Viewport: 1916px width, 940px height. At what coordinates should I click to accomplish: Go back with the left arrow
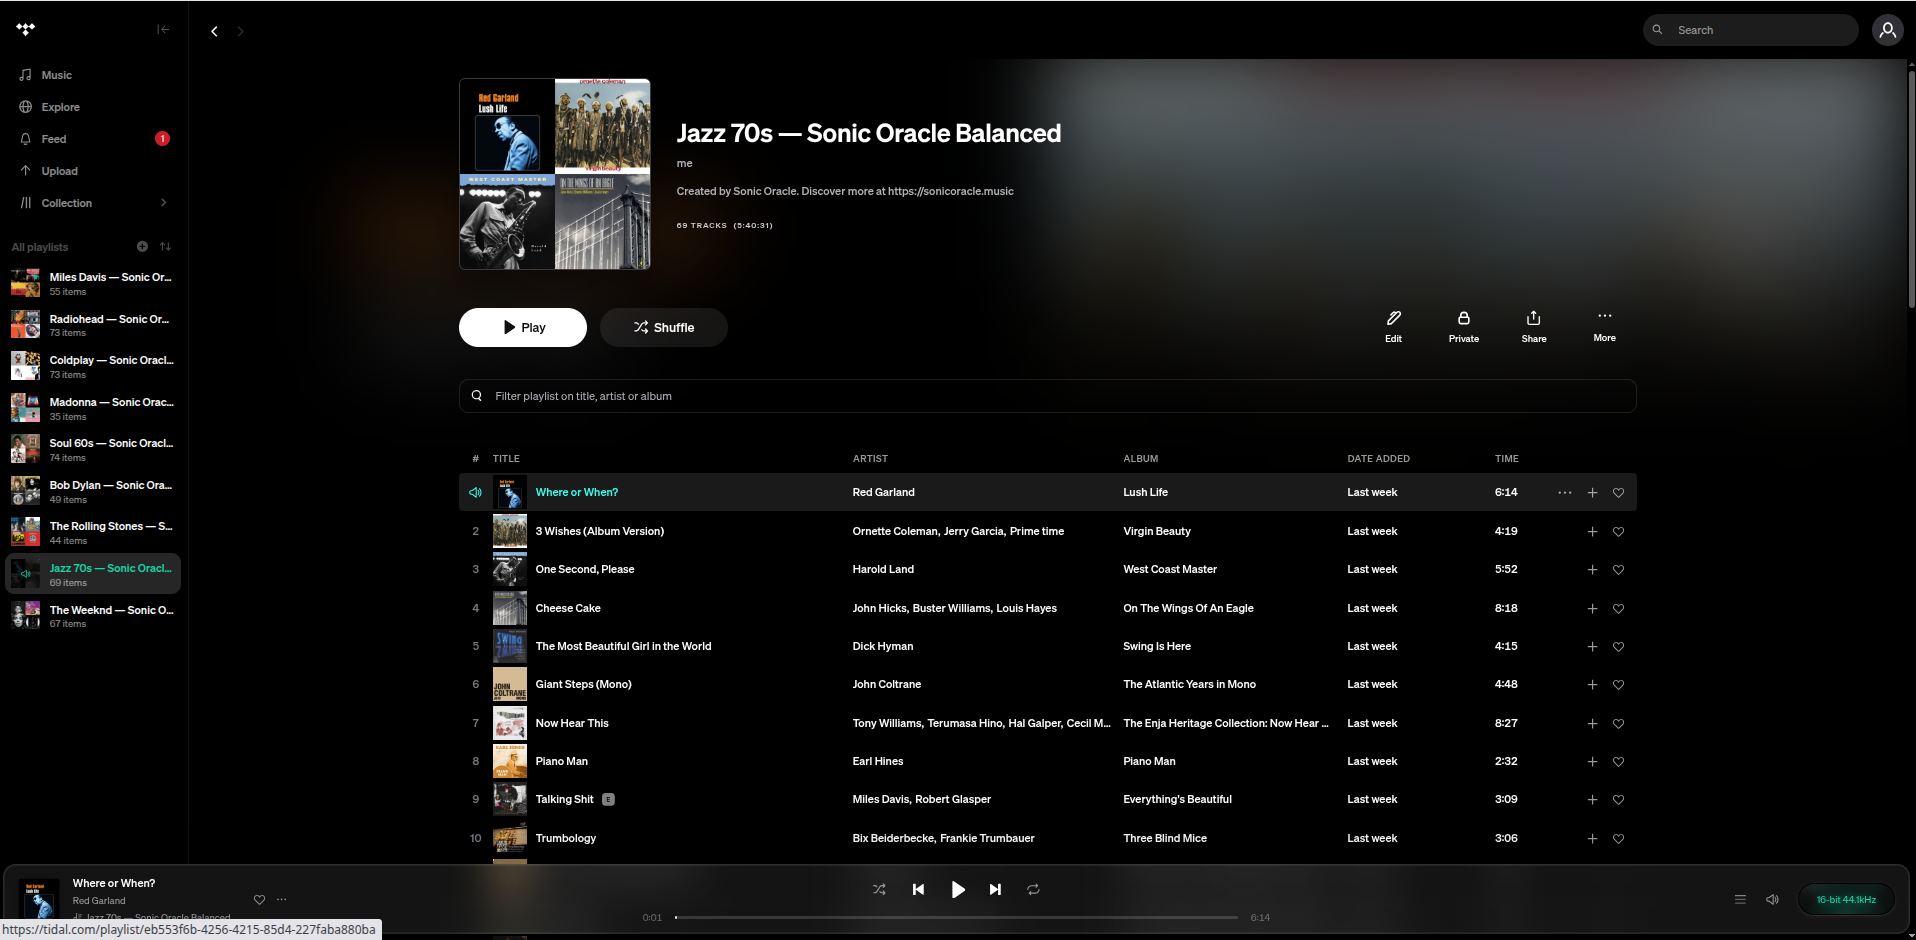[x=214, y=31]
